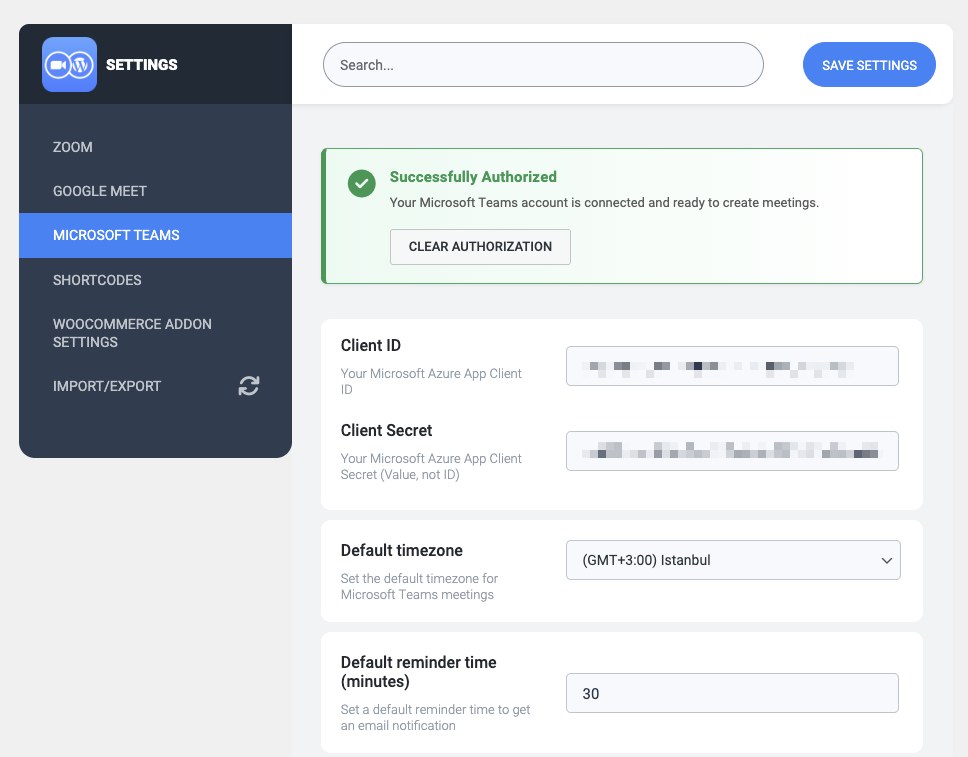The image size is (968, 757).
Task: Click the SETTINGS title in header
Action: coord(142,65)
